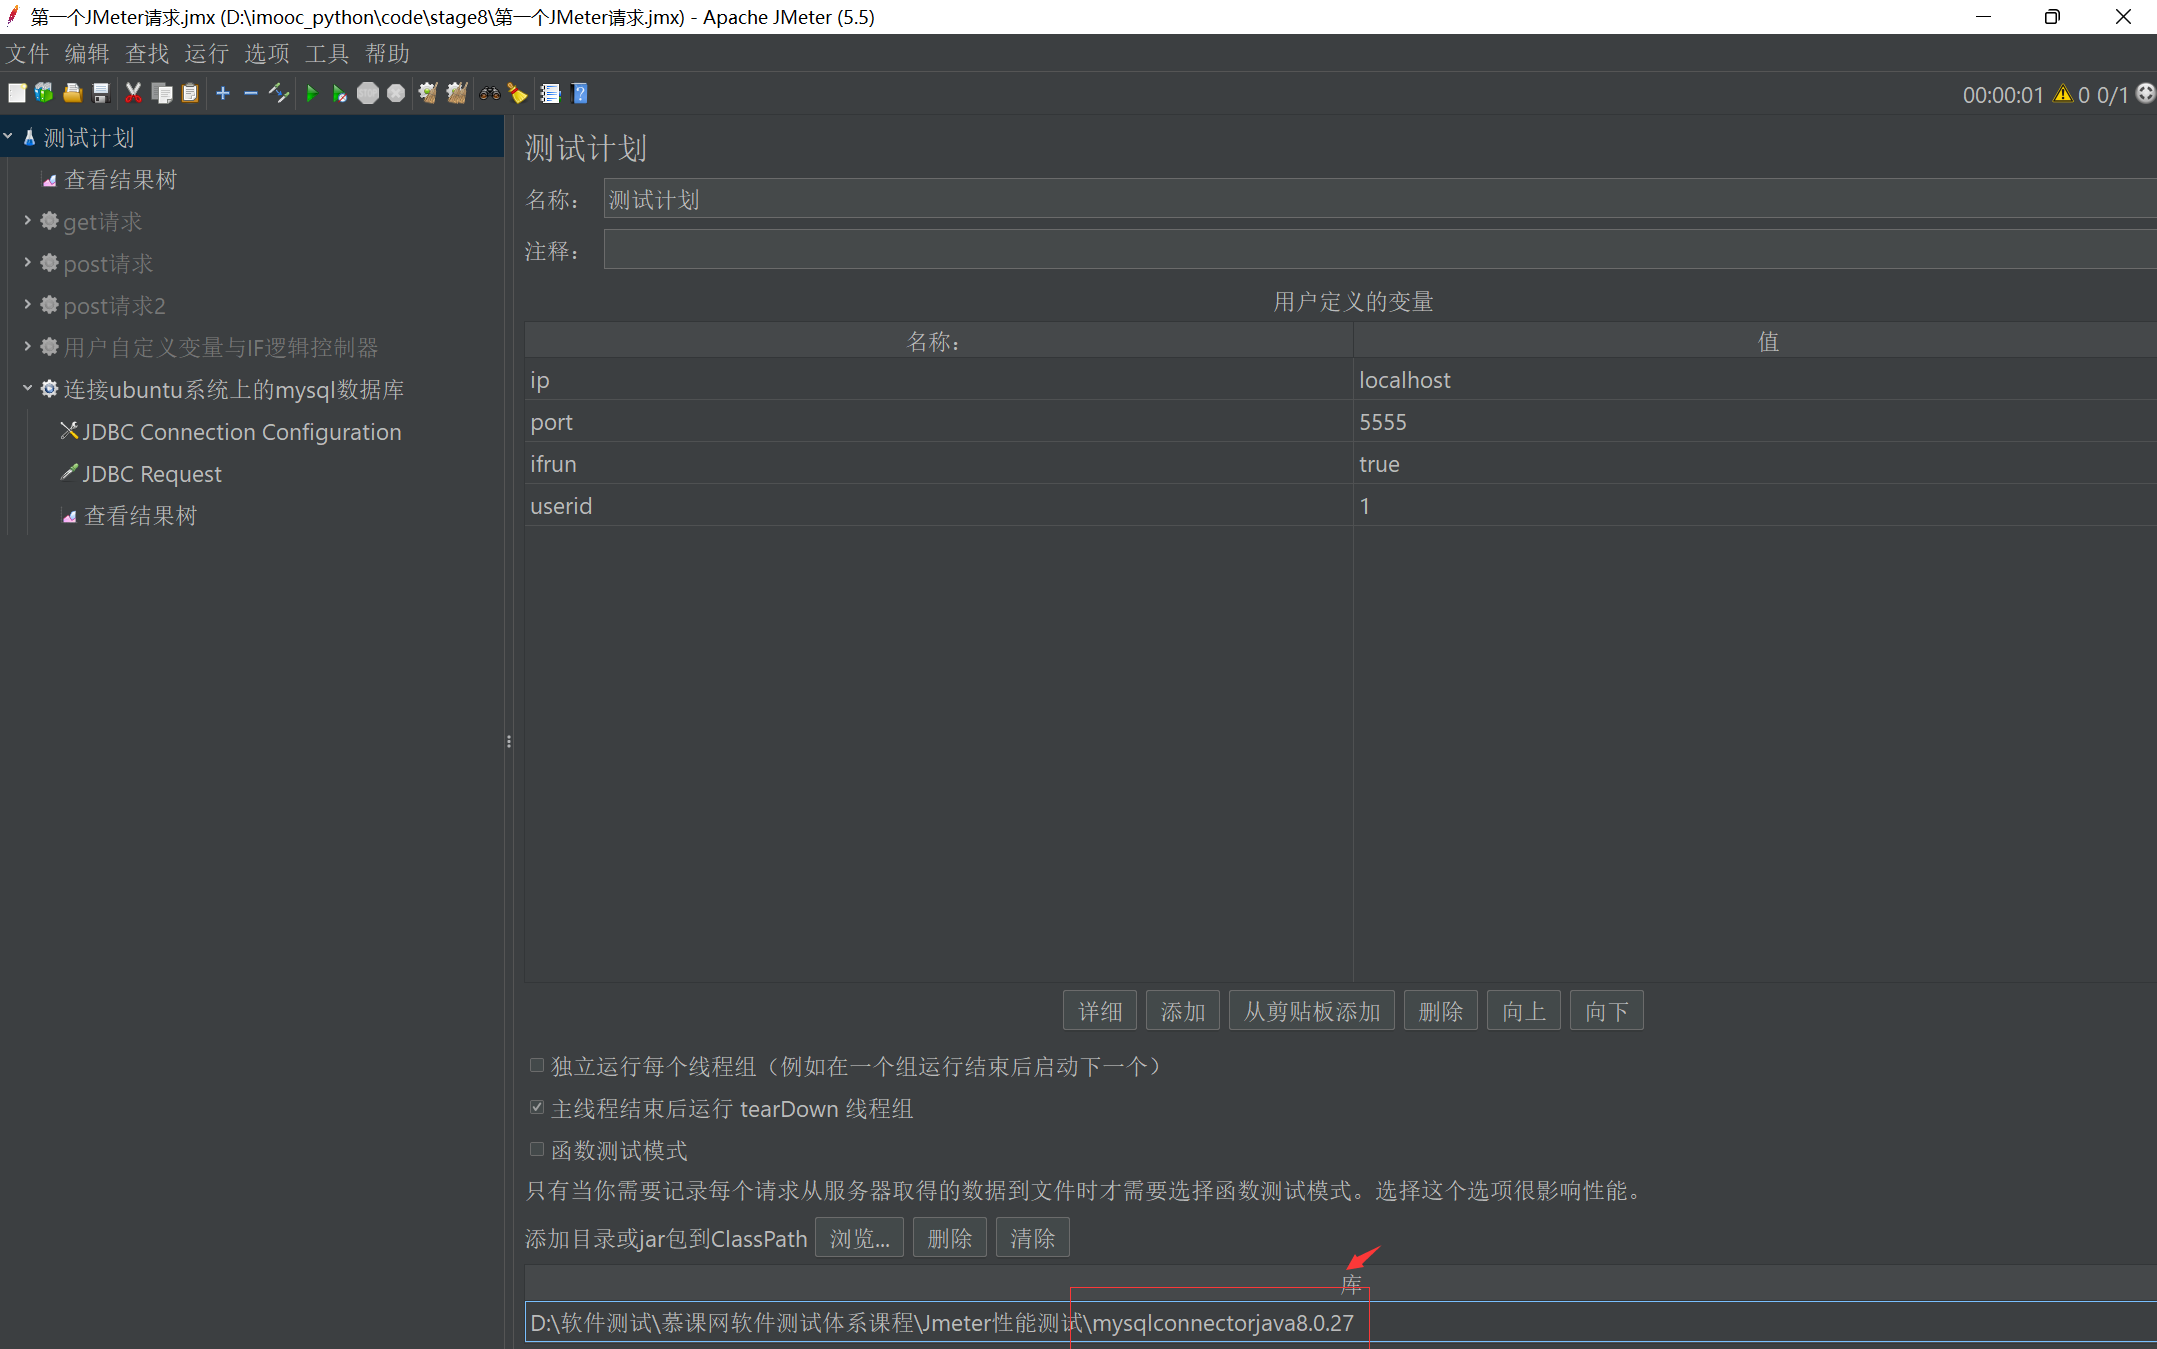The image size is (2157, 1349).
Task: Open the 运行 menu
Action: [x=206, y=53]
